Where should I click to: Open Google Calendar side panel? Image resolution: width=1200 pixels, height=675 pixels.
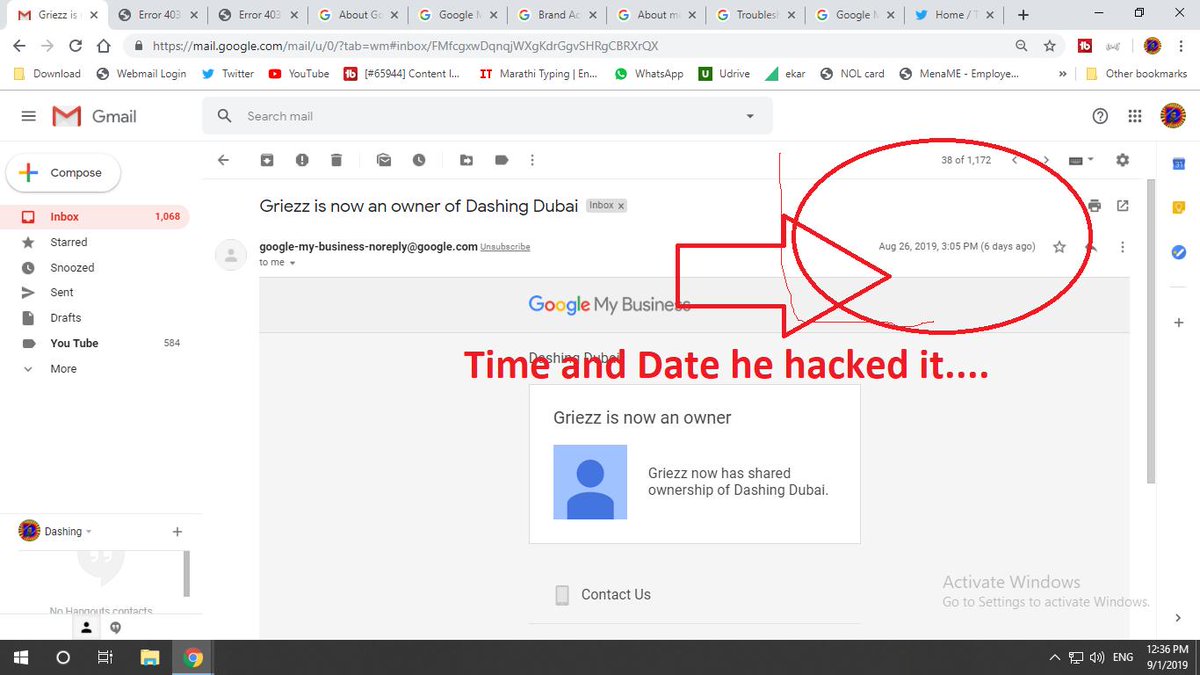tap(1178, 164)
